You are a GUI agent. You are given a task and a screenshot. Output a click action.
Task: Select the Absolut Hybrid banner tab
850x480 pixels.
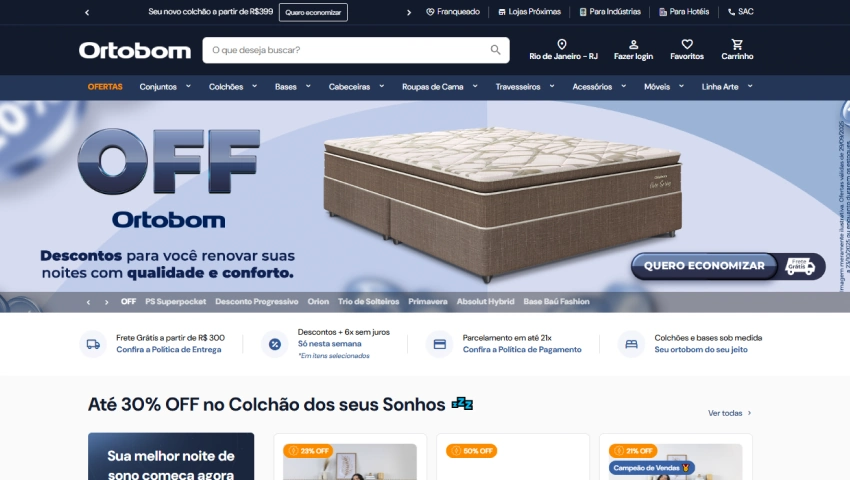(485, 302)
